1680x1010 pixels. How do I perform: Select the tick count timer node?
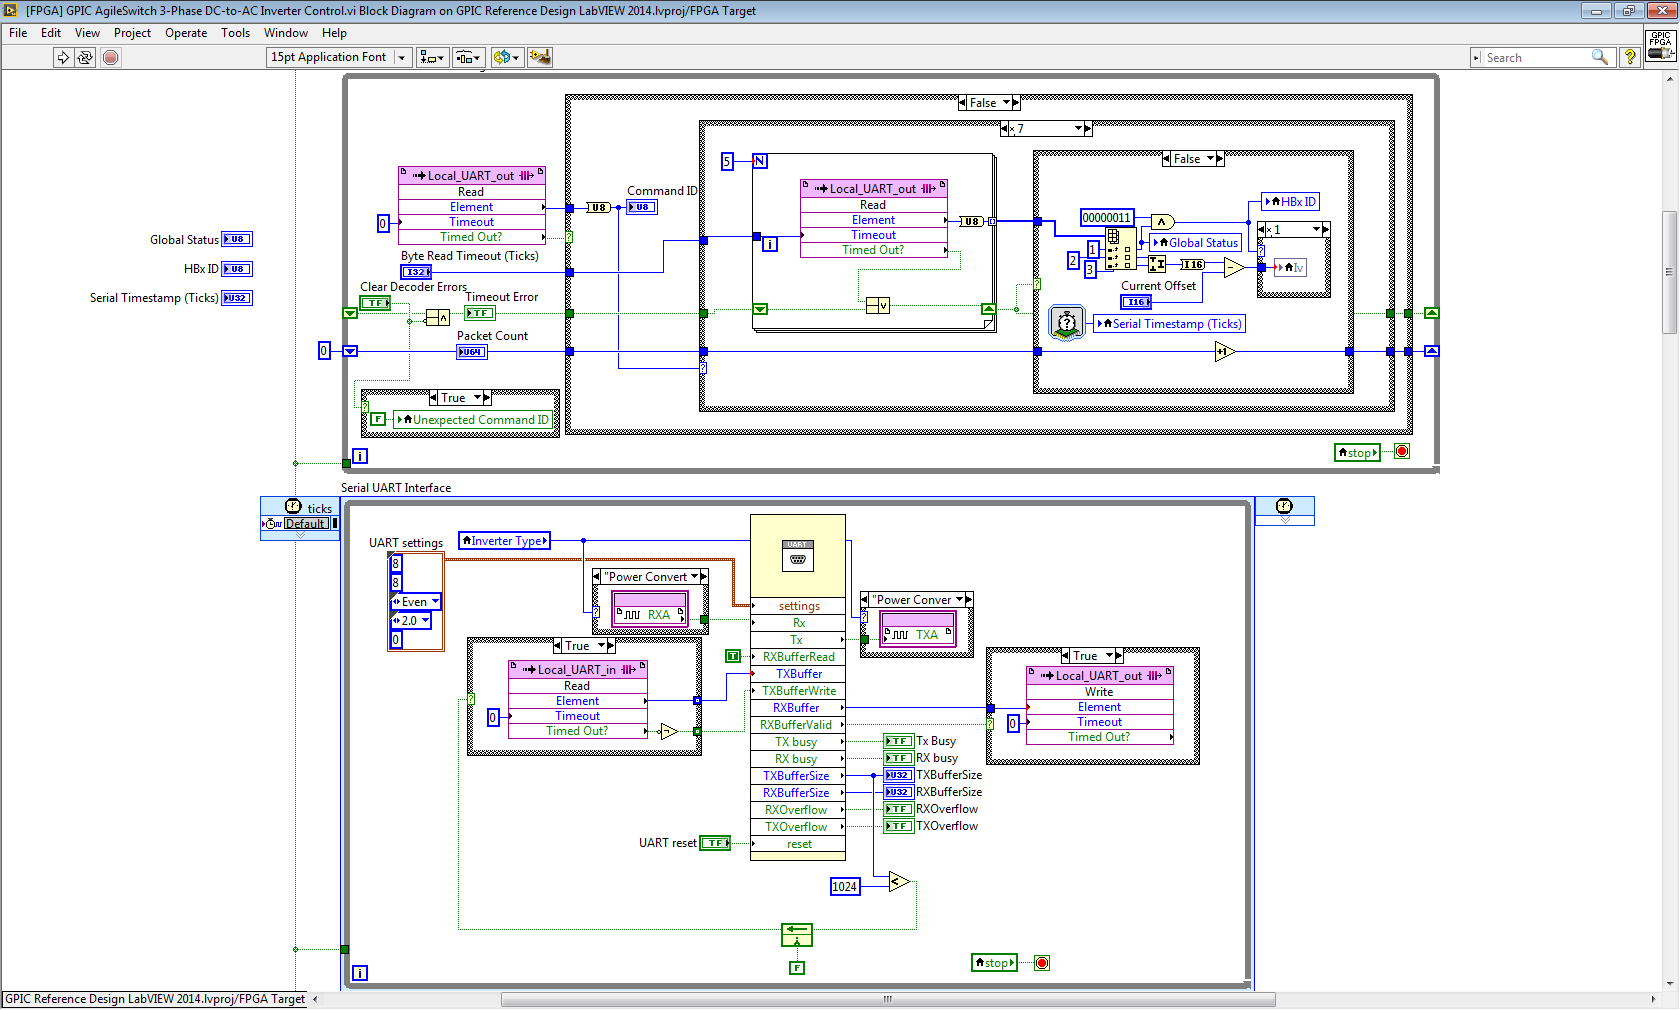pos(1067,323)
